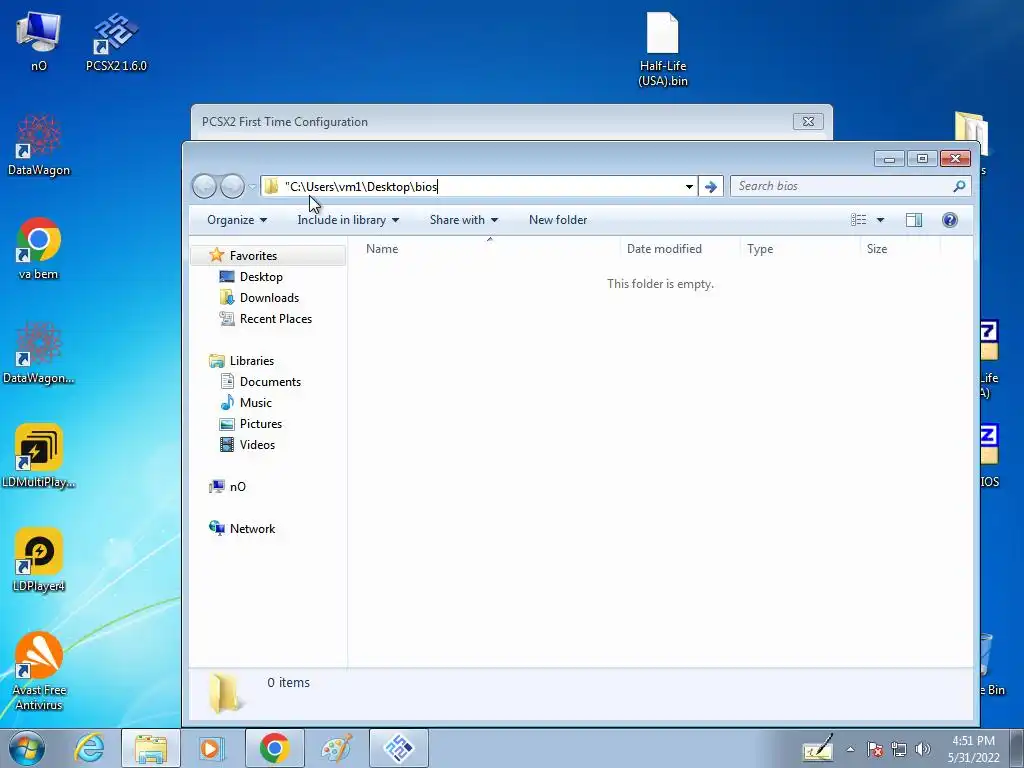Maximize the Explorer bios window
The width and height of the screenshot is (1024, 768).
(x=922, y=159)
